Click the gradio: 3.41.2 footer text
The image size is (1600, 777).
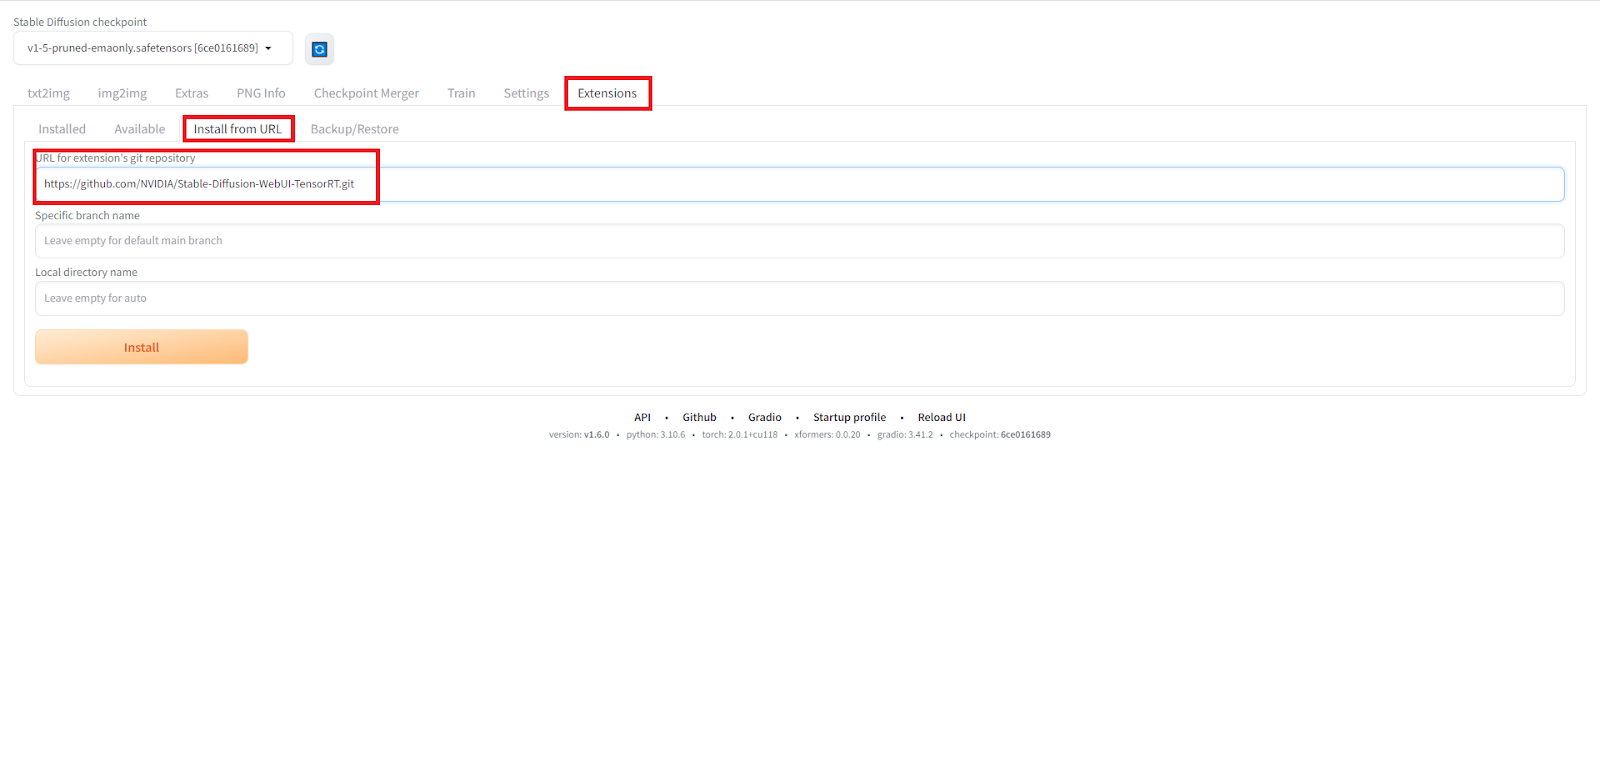pos(905,435)
